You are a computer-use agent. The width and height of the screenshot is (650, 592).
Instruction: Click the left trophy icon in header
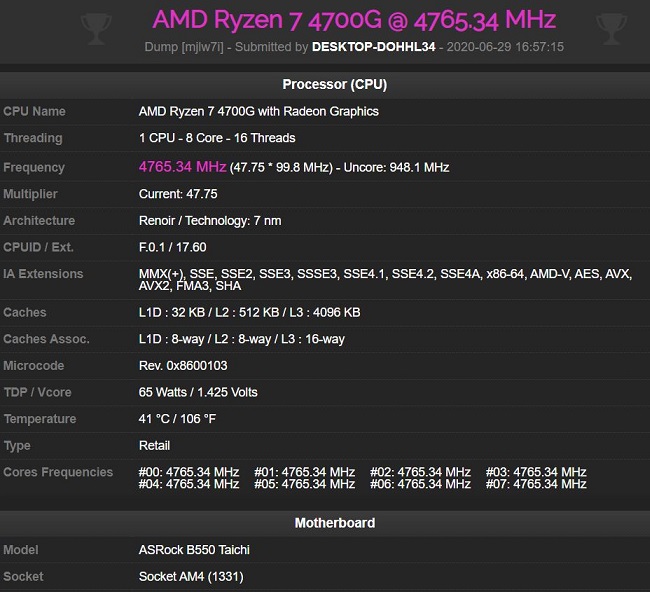(96, 29)
